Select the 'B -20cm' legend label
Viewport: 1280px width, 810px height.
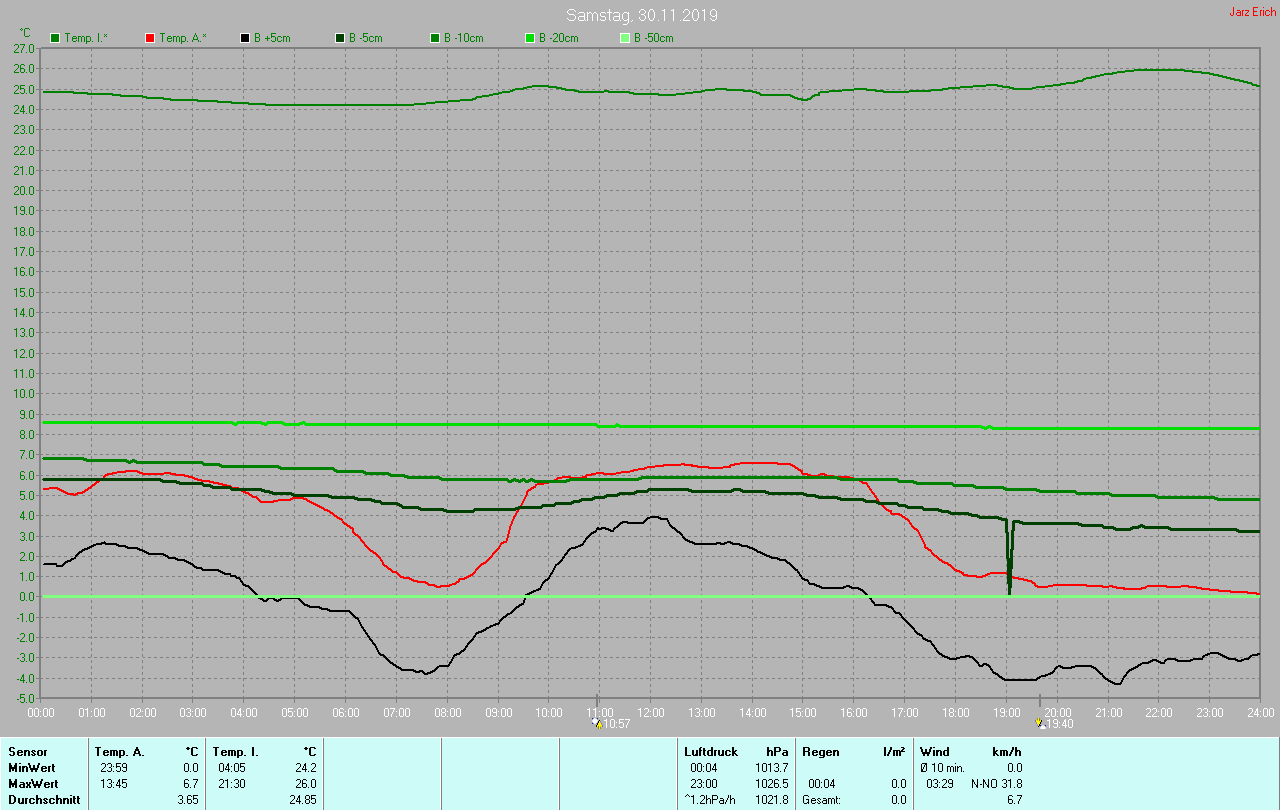tap(559, 38)
